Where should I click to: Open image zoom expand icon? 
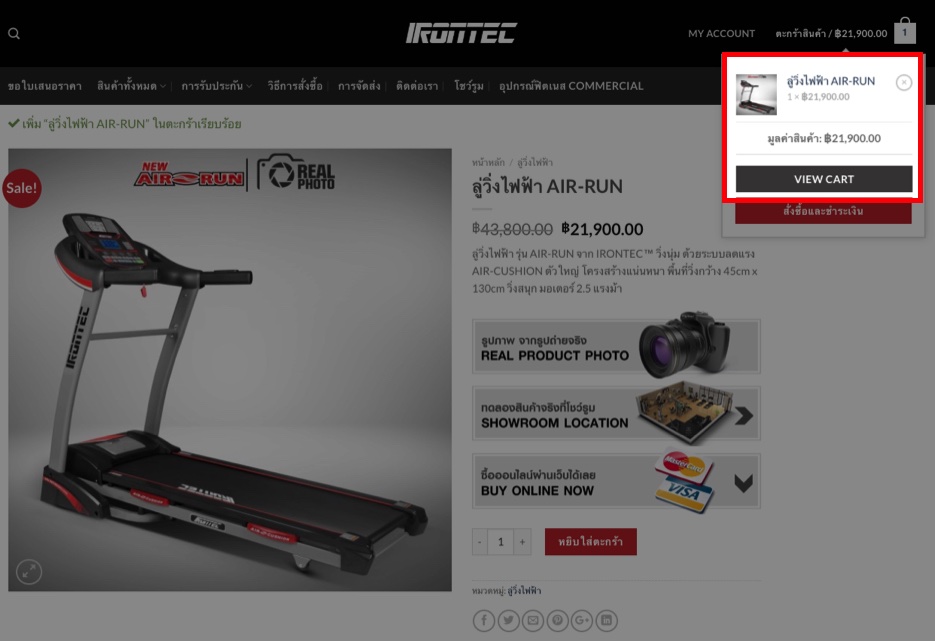pos(29,572)
